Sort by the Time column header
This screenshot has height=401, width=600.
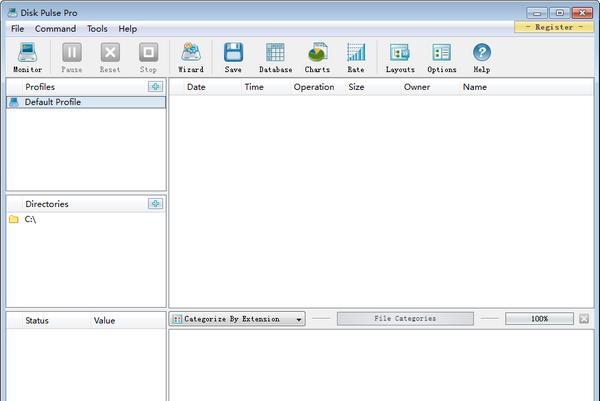pyautogui.click(x=254, y=87)
